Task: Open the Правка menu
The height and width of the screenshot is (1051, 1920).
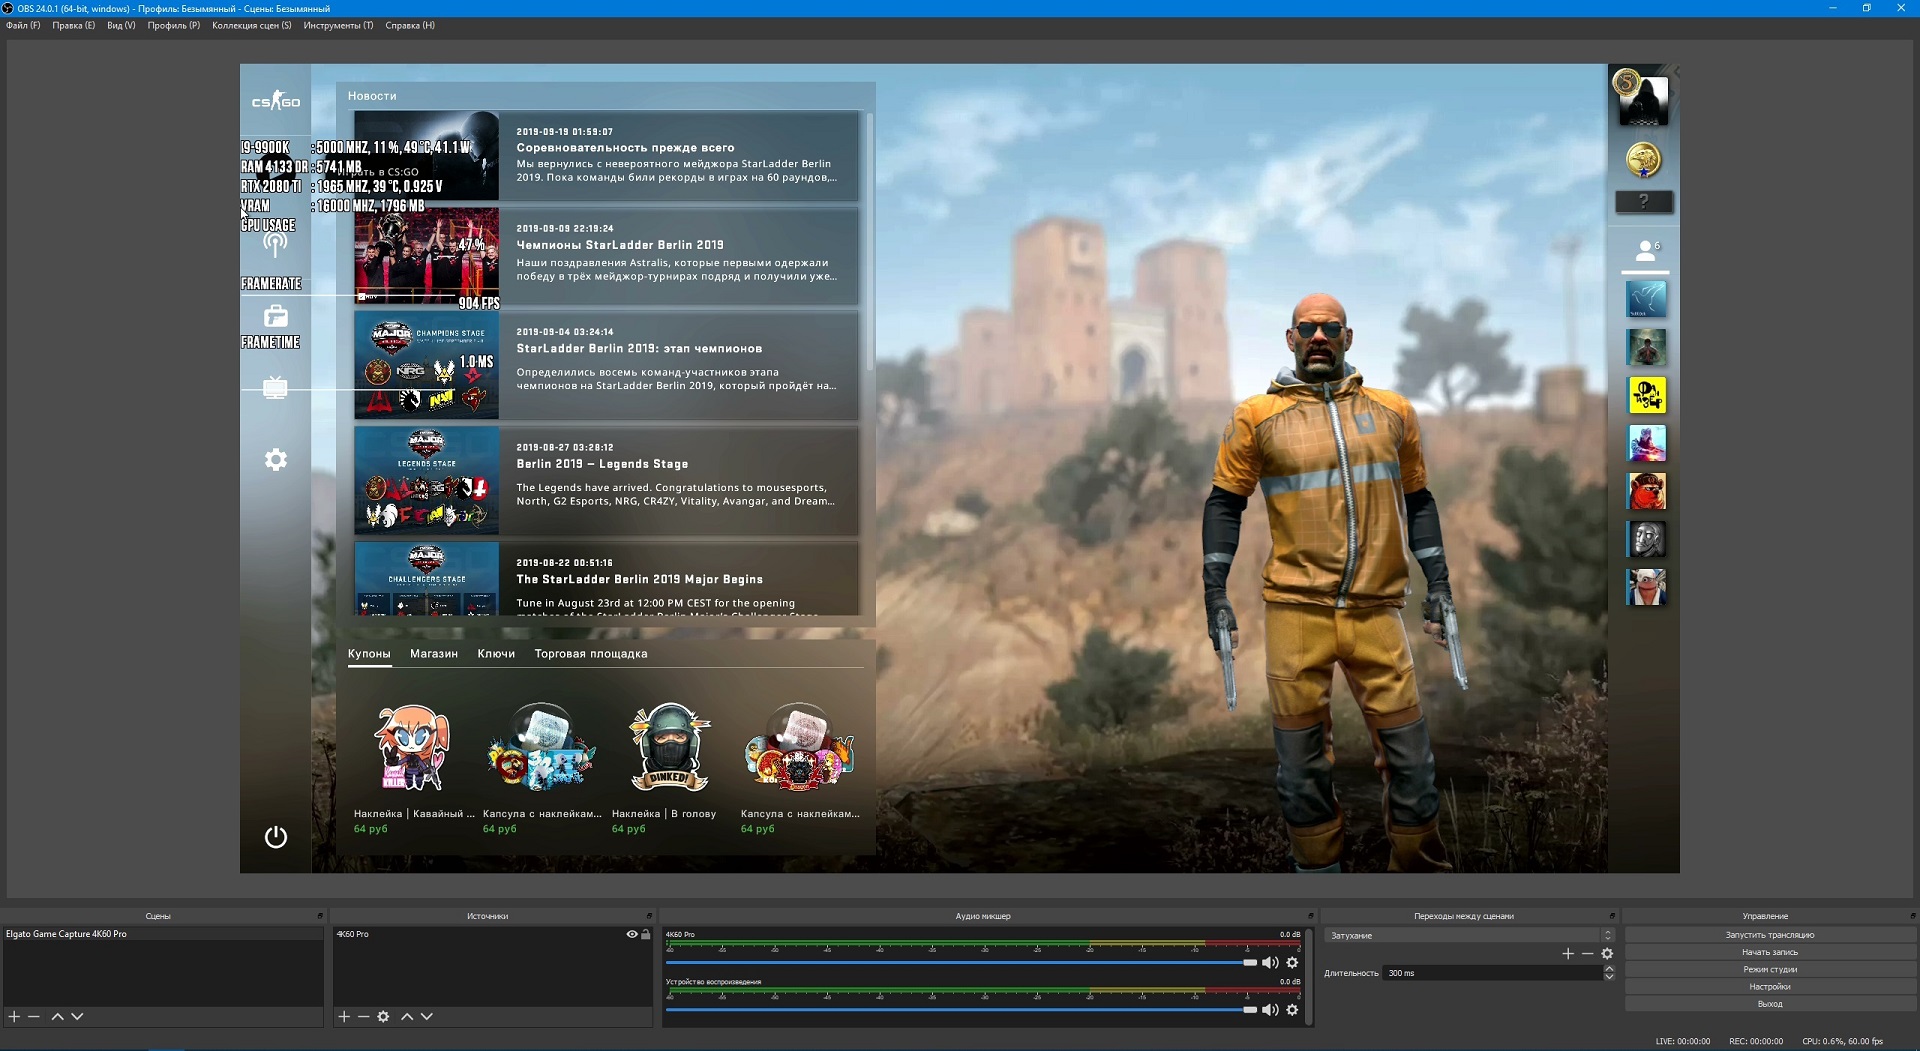Action: [x=74, y=25]
